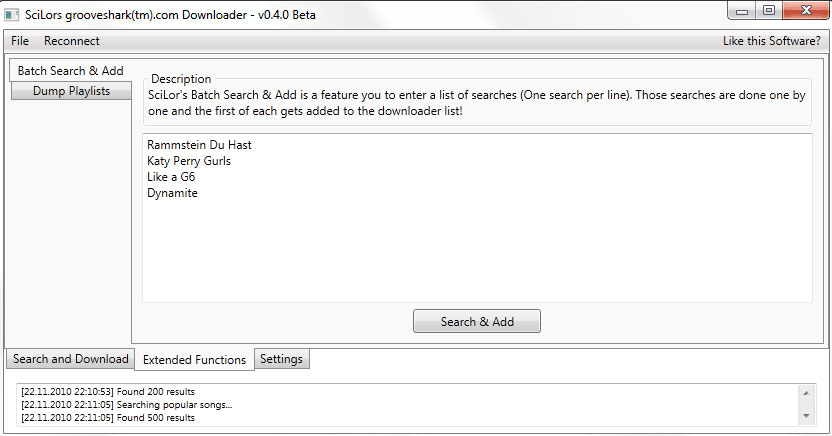Click the Reconnect menu item
This screenshot has height=436, width=832.
pyautogui.click(x=72, y=41)
